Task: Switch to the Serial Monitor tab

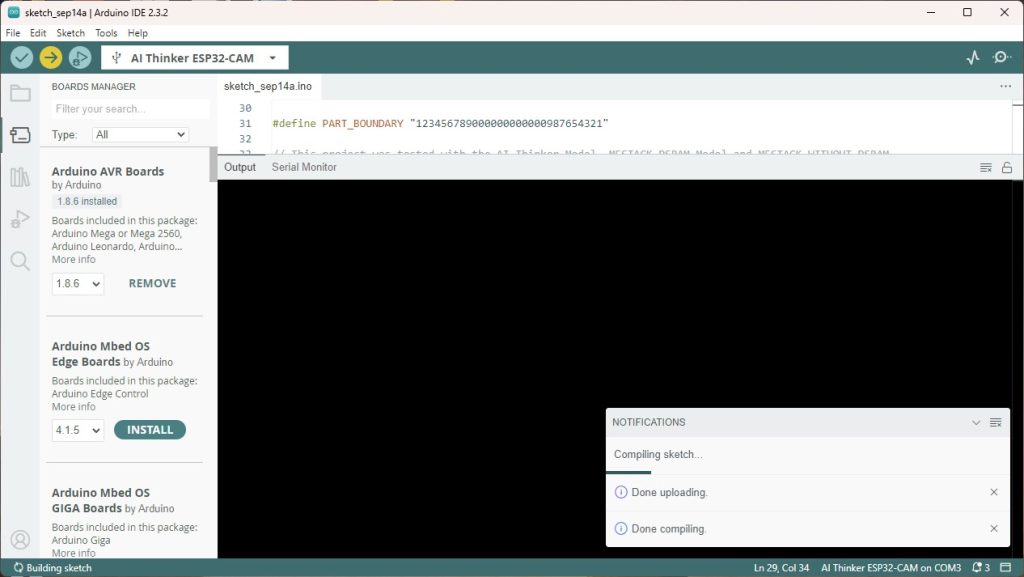Action: click(304, 167)
